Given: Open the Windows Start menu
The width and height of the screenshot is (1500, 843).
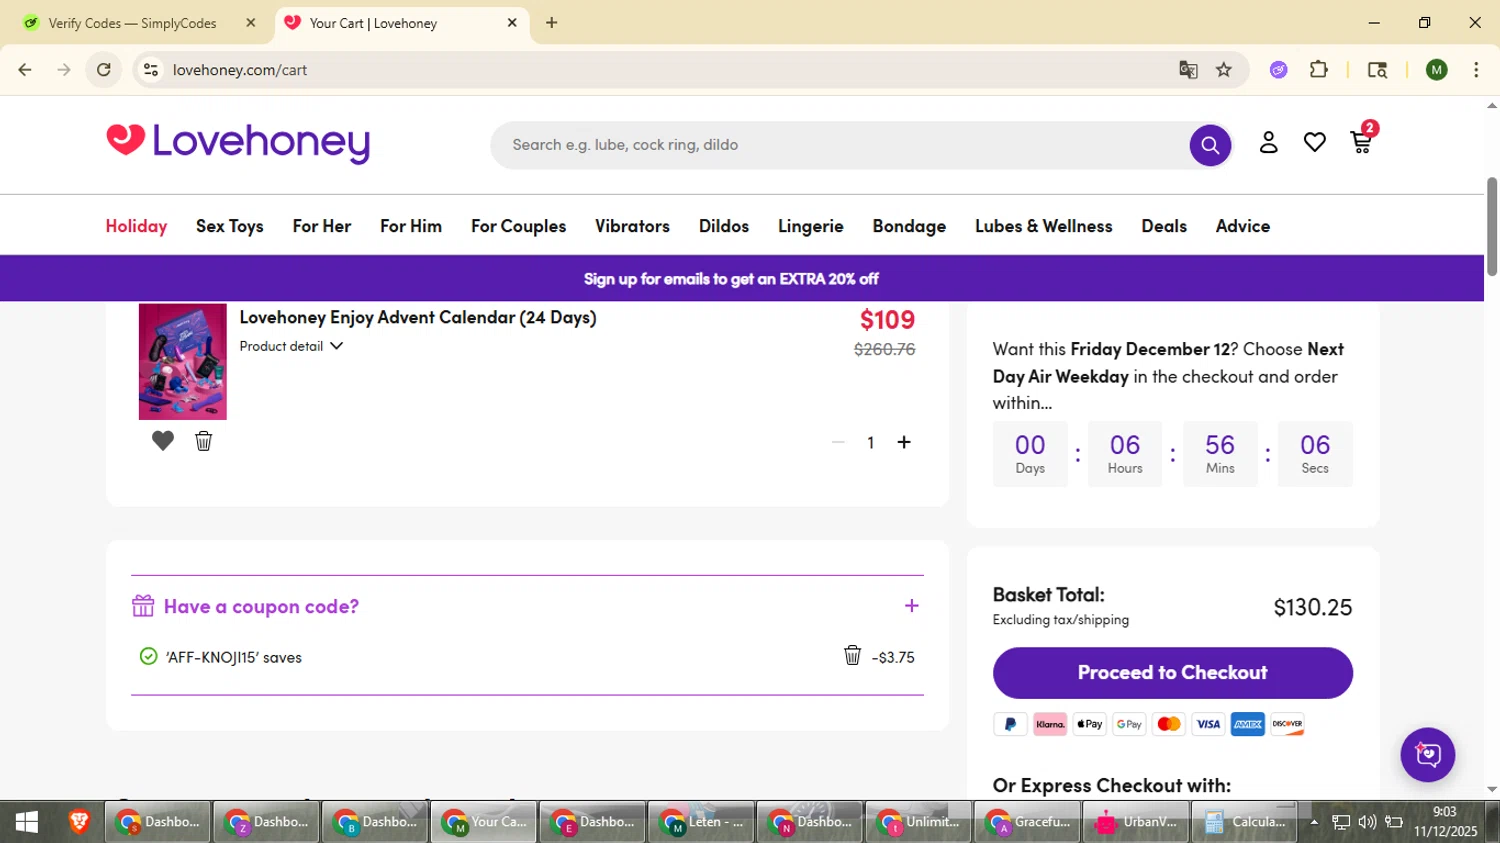Looking at the screenshot, I should pyautogui.click(x=27, y=822).
